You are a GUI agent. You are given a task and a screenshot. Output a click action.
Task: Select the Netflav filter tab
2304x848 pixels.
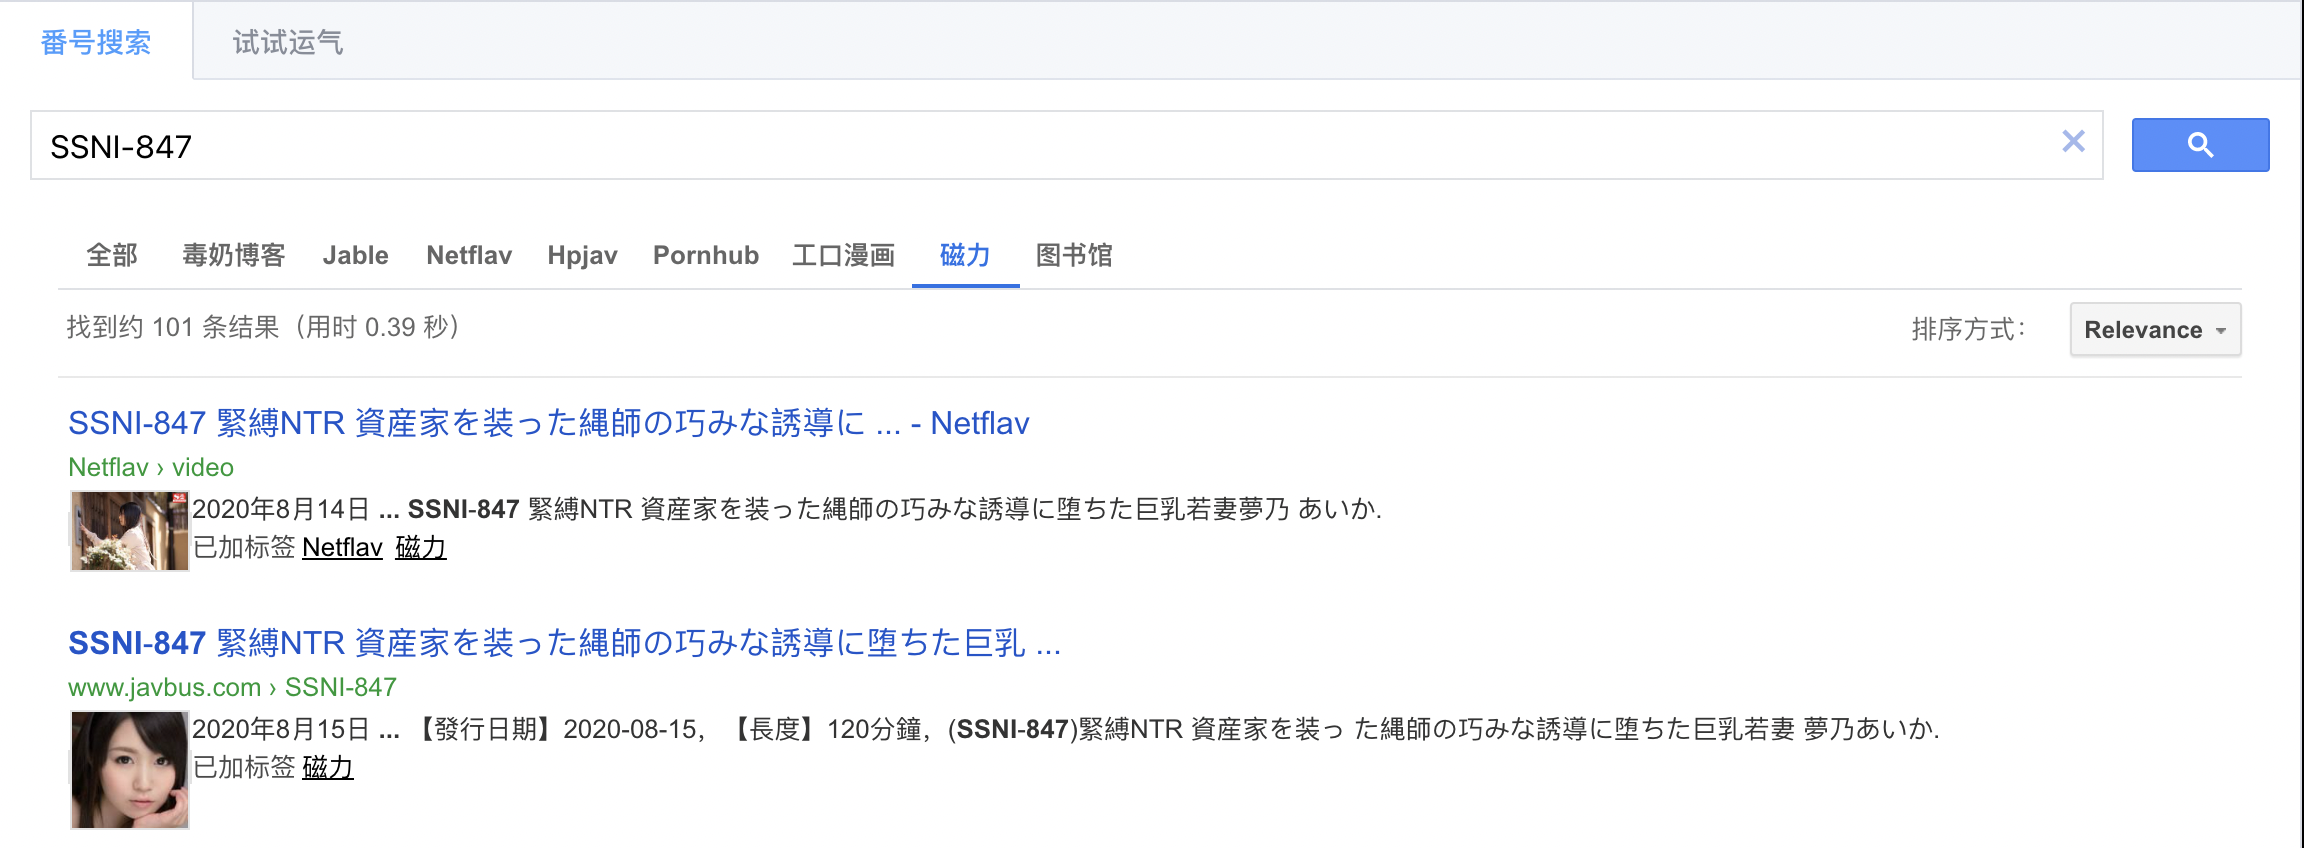[469, 255]
